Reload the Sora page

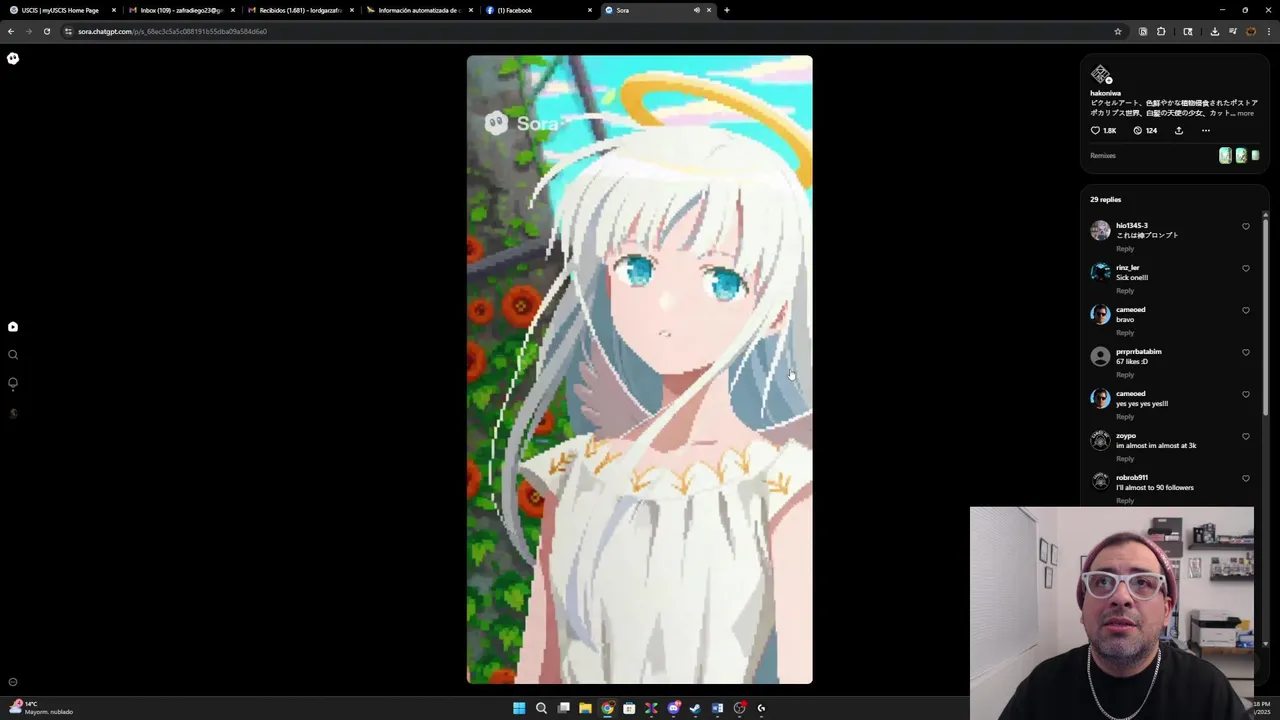click(x=46, y=31)
